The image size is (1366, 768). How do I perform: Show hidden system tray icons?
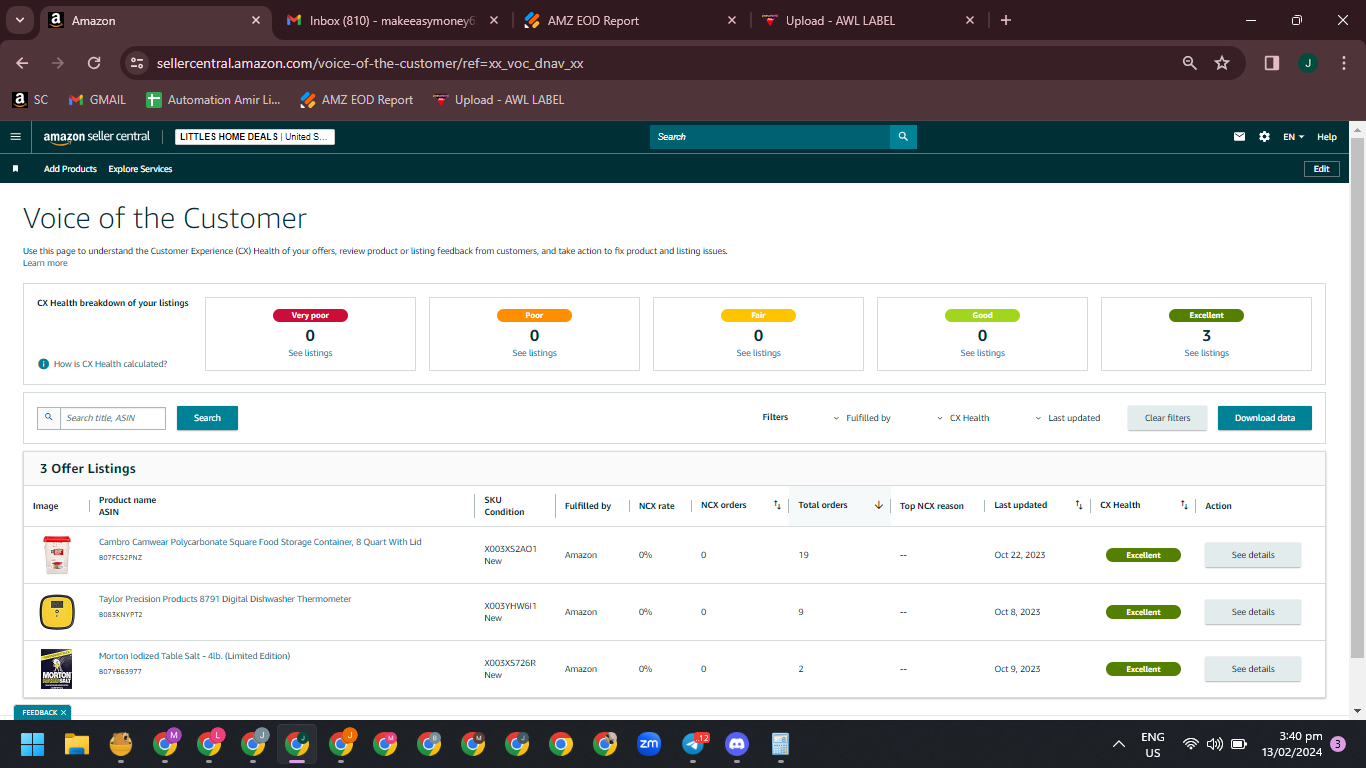click(x=1119, y=744)
